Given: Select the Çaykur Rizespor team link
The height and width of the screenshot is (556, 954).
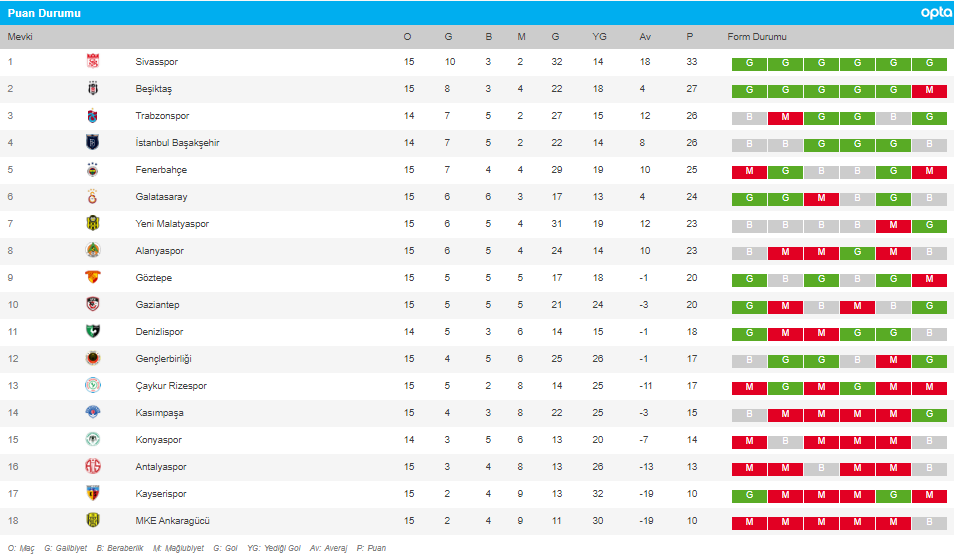Looking at the screenshot, I should [x=171, y=386].
